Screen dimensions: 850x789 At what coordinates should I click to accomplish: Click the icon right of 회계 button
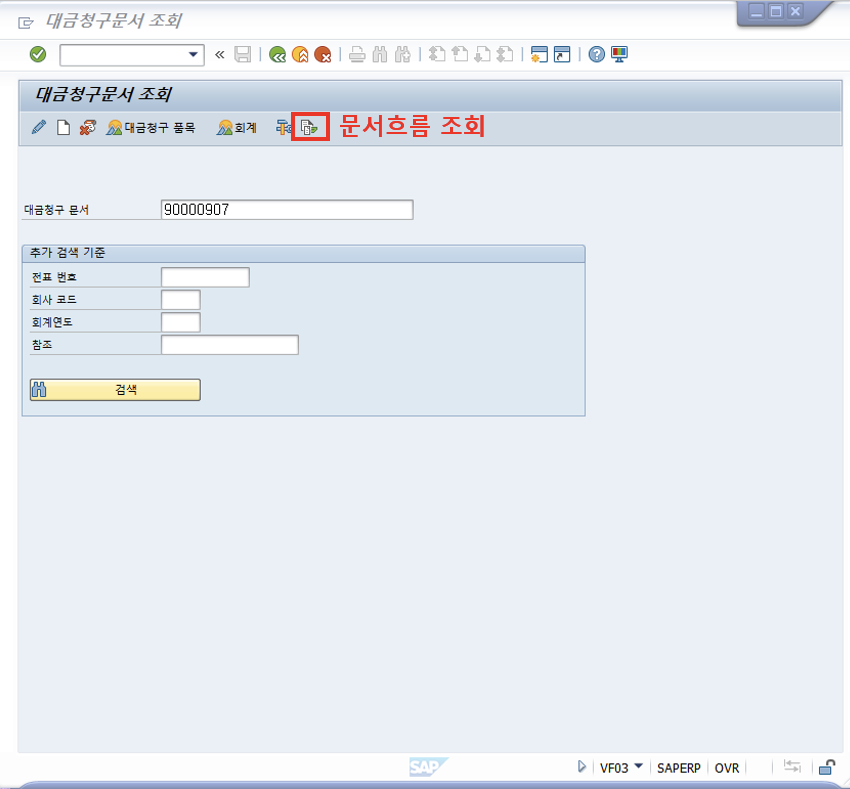tap(284, 127)
